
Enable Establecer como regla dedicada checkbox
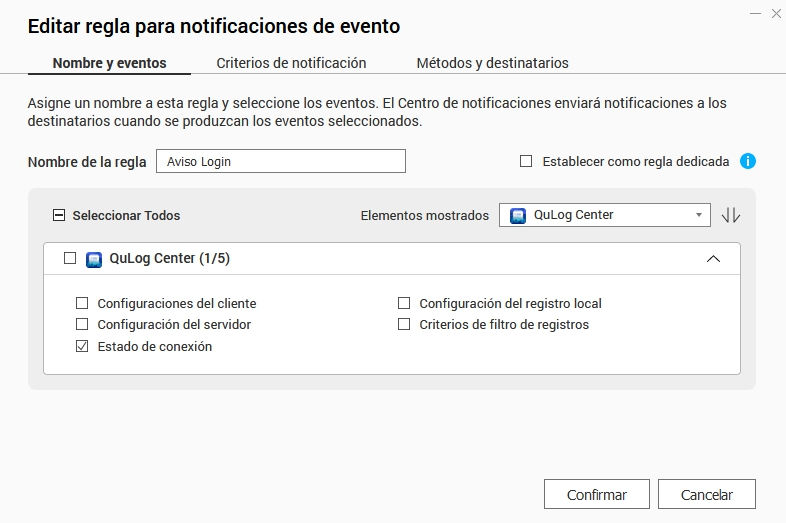pos(526,161)
